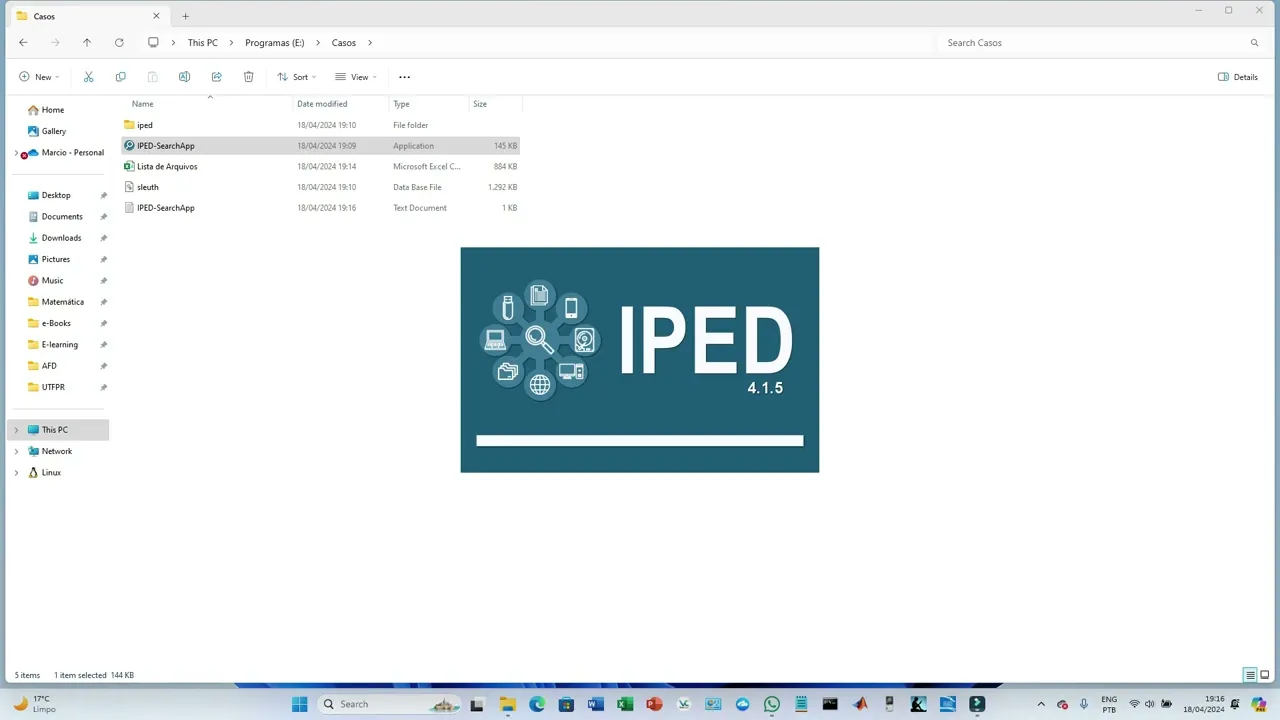This screenshot has width=1280, height=720.
Task: Sort by Name column header
Action: tap(143, 104)
